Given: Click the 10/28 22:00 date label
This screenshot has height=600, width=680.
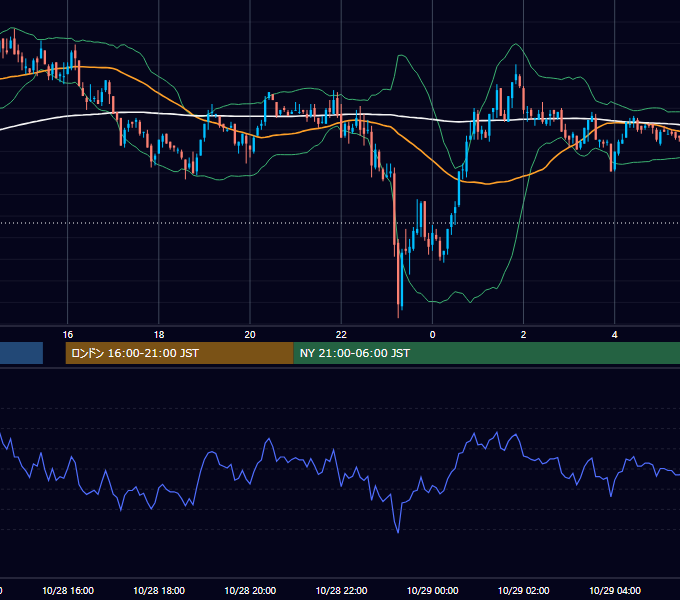Looking at the screenshot, I should [x=341, y=590].
